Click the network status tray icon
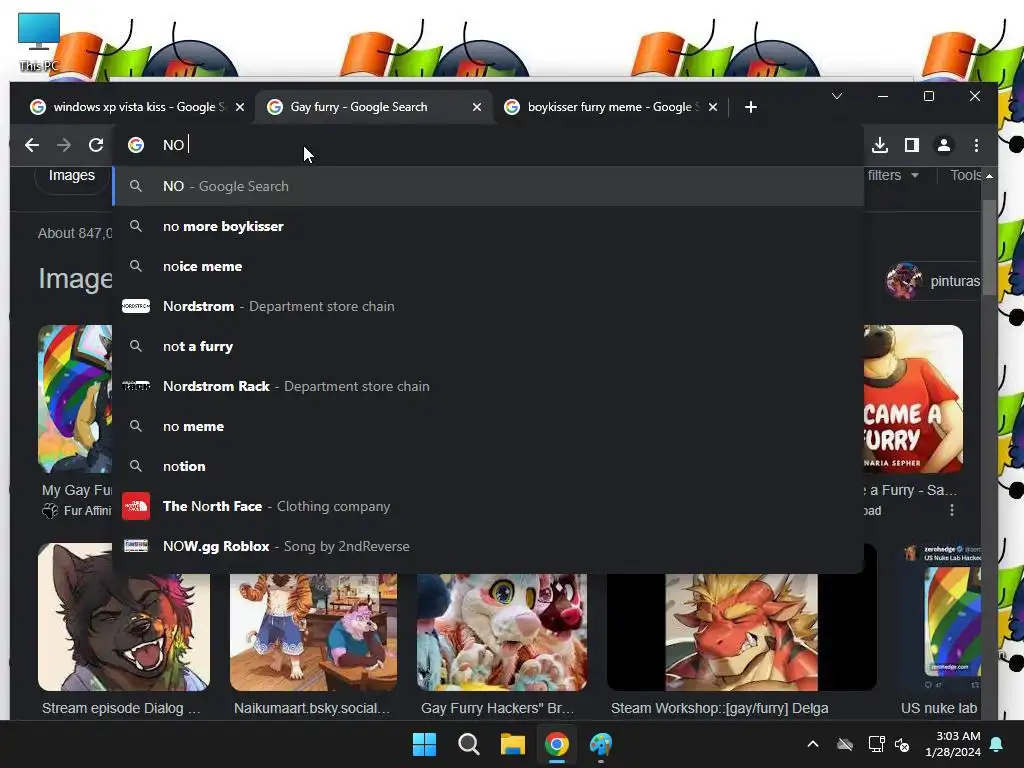Viewport: 1024px width, 768px height. click(876, 744)
